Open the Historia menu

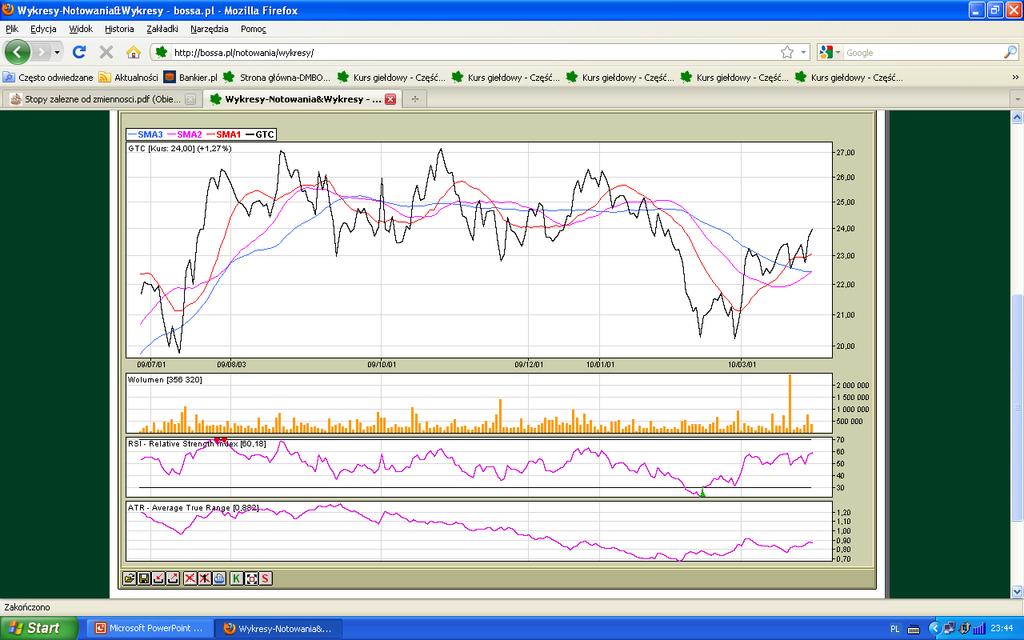point(119,29)
